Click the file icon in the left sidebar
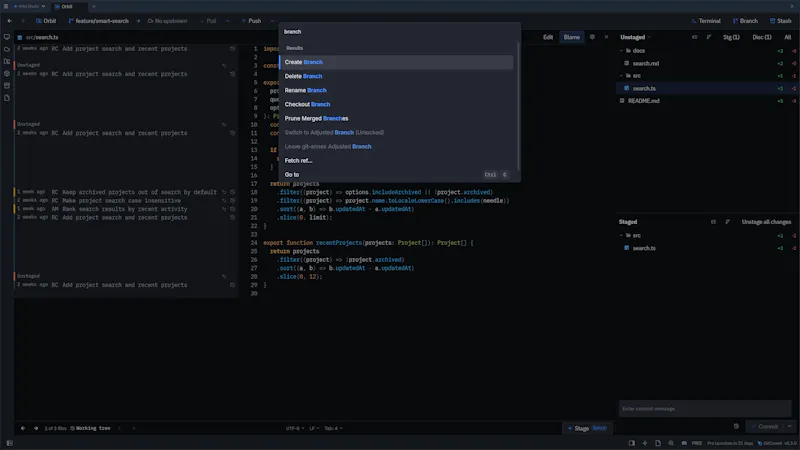This screenshot has width=800, height=450. [x=7, y=98]
